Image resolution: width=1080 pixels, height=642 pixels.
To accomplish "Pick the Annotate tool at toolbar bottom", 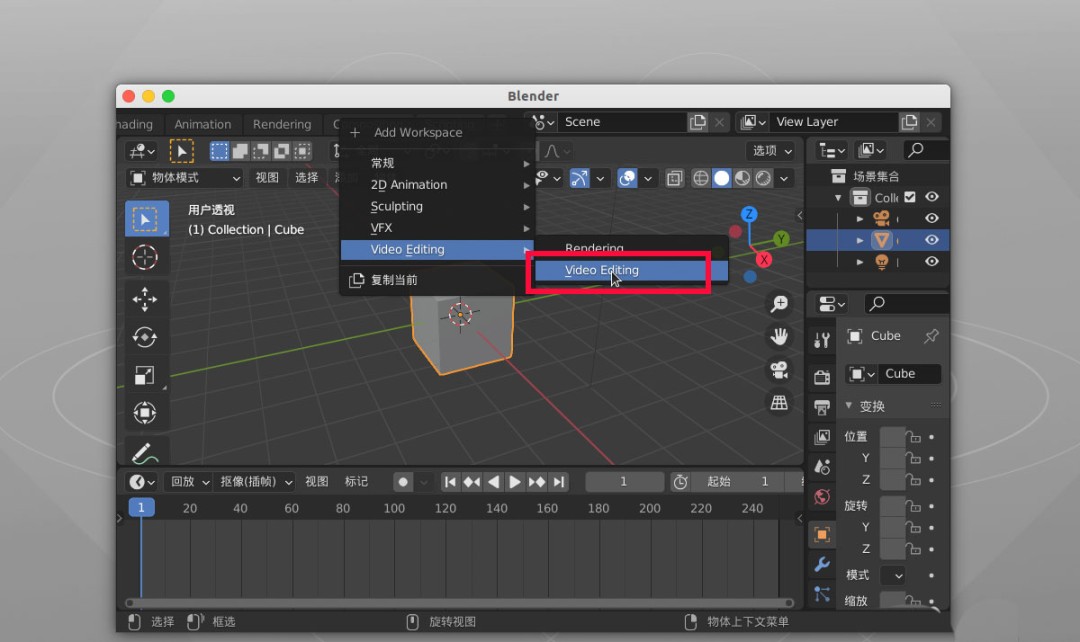I will pos(145,451).
